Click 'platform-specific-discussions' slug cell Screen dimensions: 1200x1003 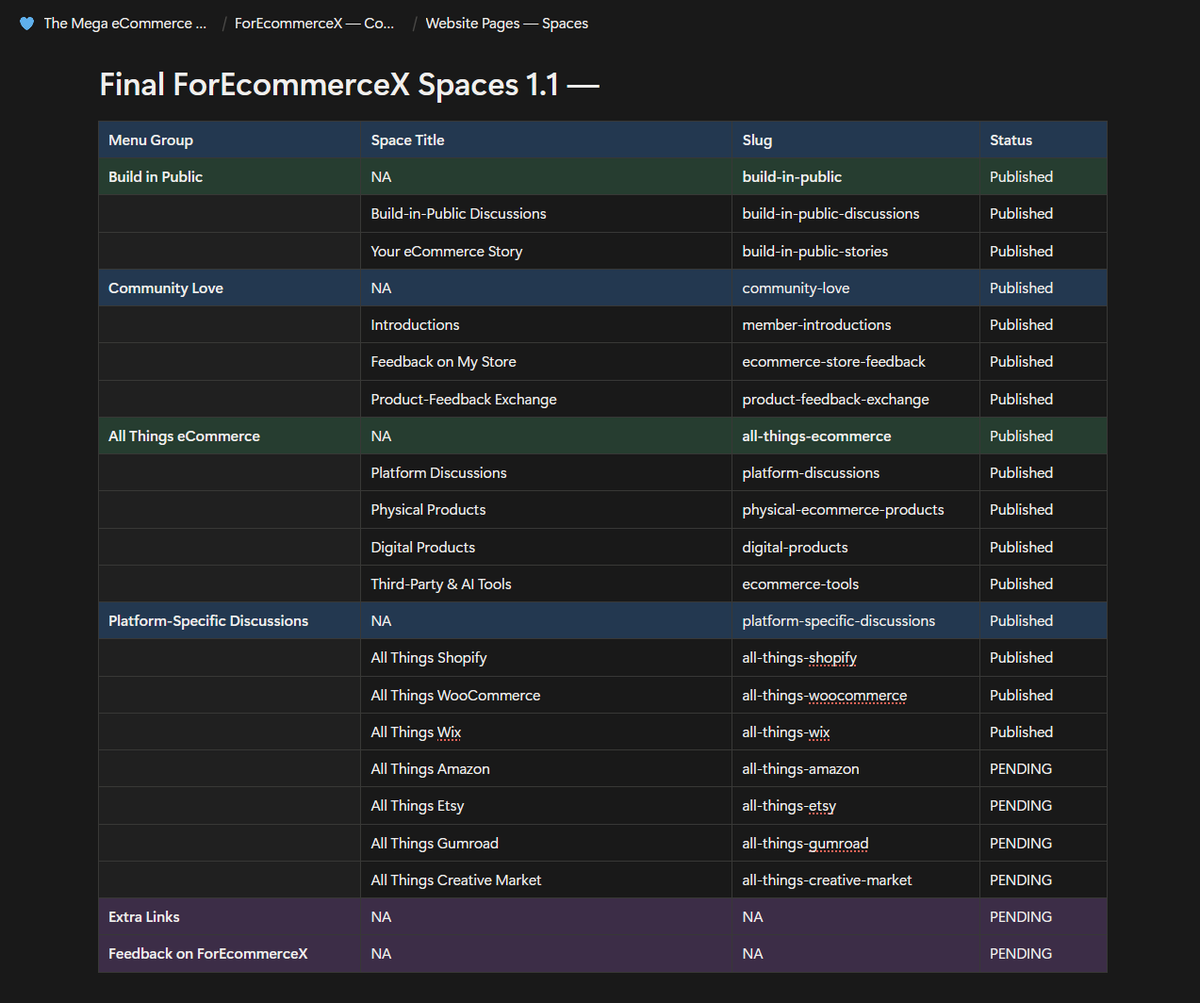point(856,621)
